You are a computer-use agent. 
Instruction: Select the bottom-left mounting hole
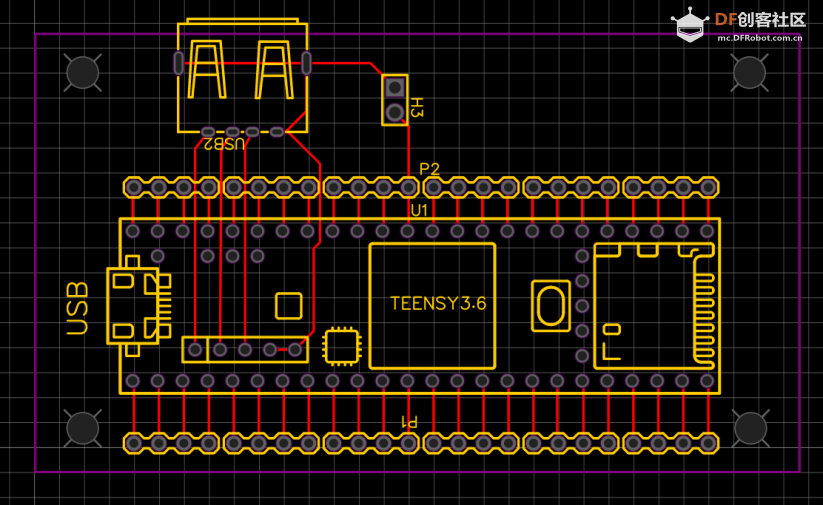pyautogui.click(x=83, y=428)
